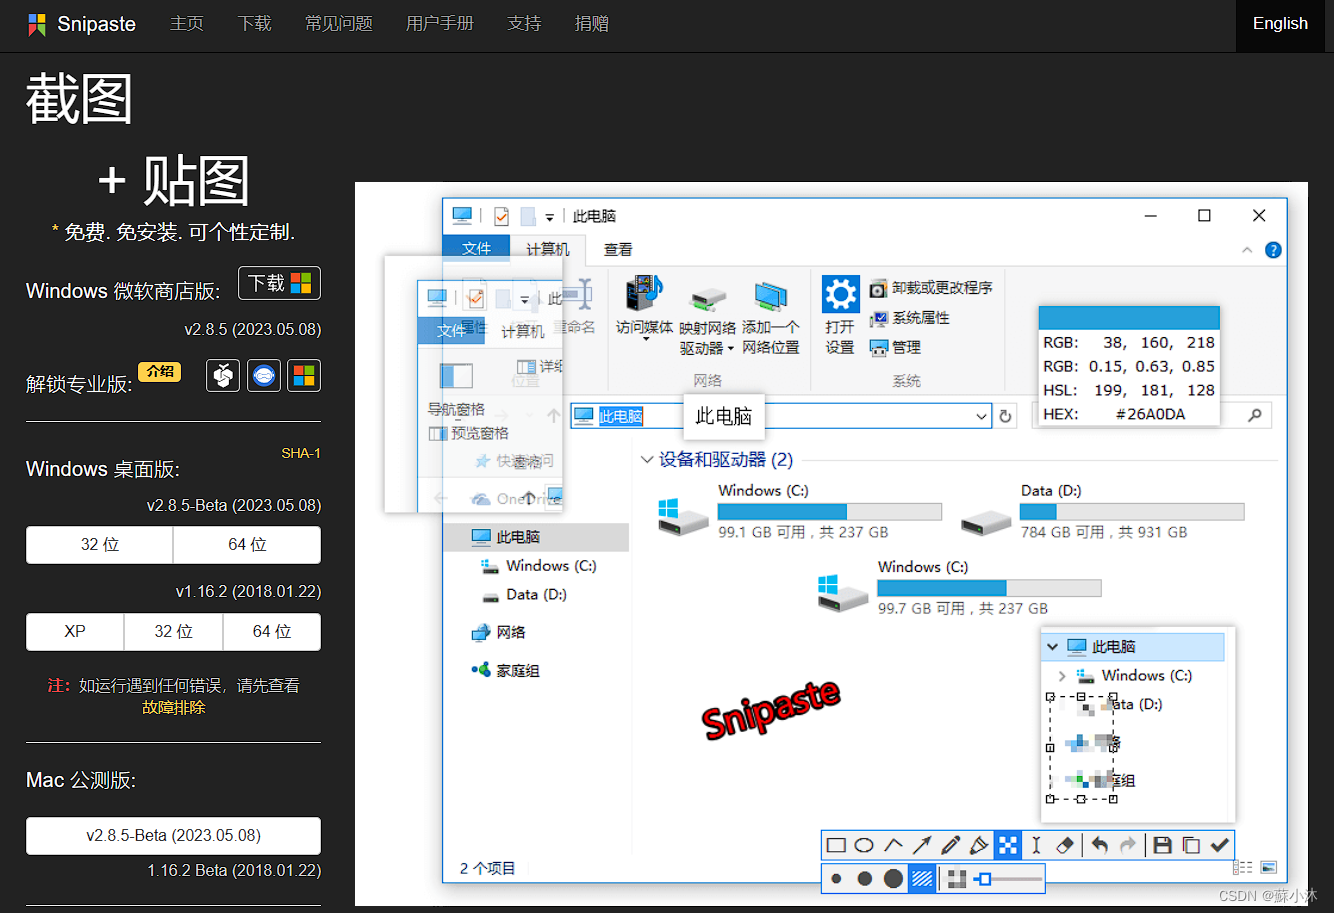Download Mac v2.8.5-Beta (2023.05.08)

(x=173, y=836)
